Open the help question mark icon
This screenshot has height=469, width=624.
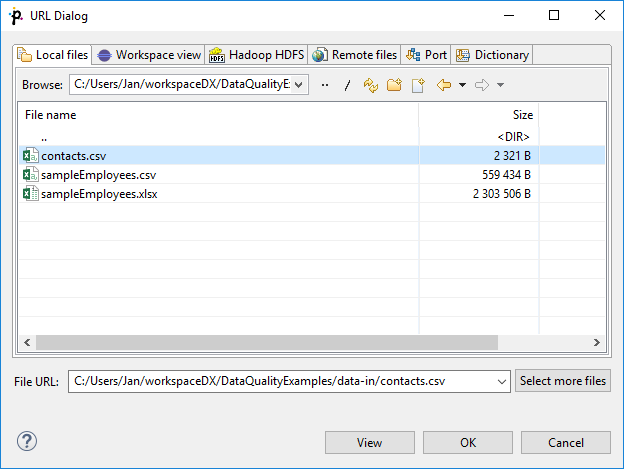coord(27,441)
